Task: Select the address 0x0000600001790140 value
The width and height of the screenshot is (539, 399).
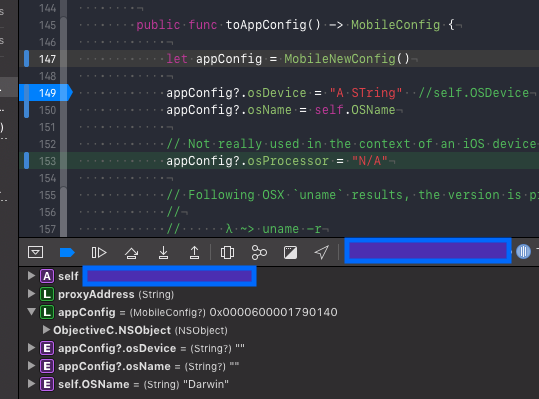Action: coord(273,312)
